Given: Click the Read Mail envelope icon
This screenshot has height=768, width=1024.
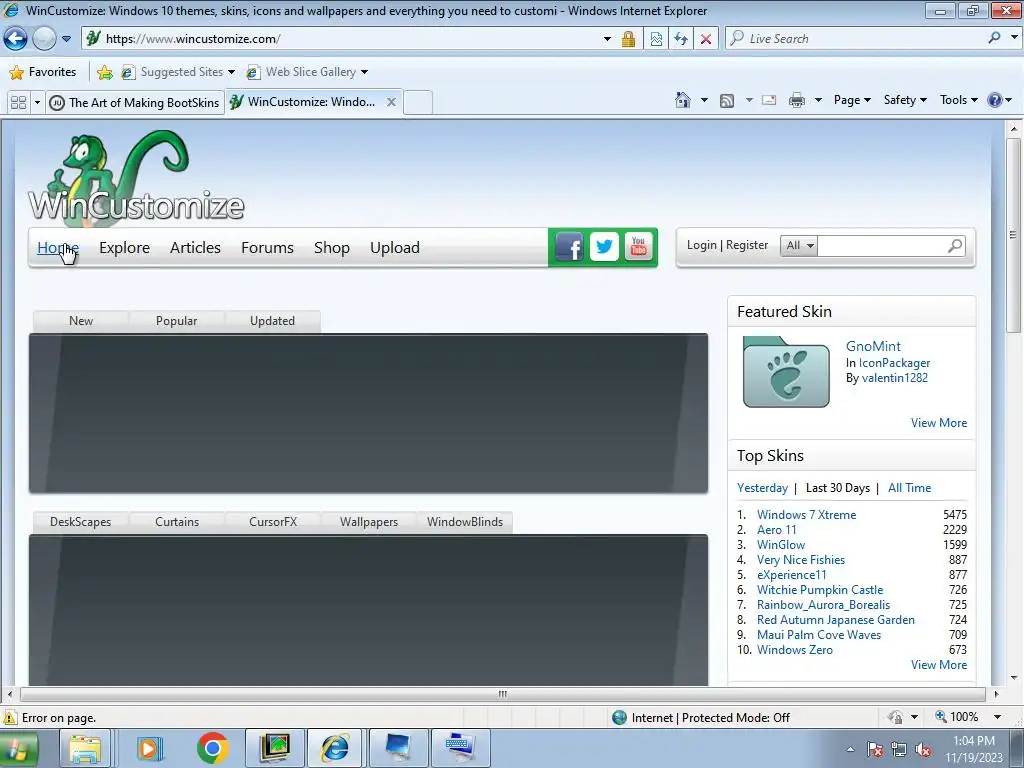Looking at the screenshot, I should click(x=769, y=100).
